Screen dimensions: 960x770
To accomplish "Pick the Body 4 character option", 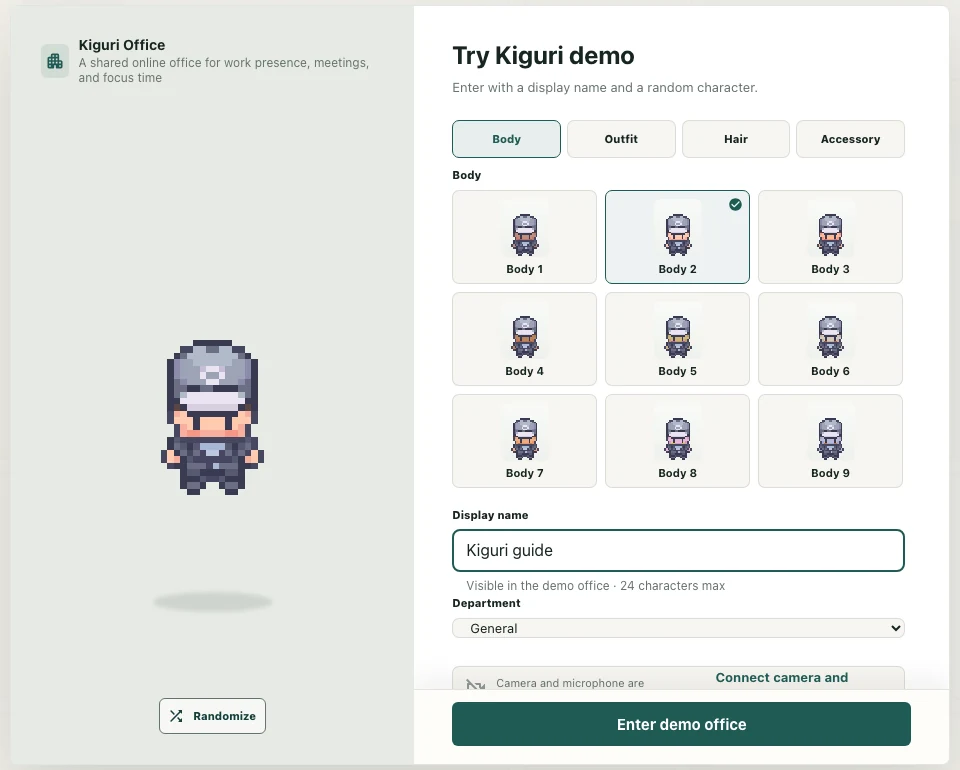I will pyautogui.click(x=524, y=339).
